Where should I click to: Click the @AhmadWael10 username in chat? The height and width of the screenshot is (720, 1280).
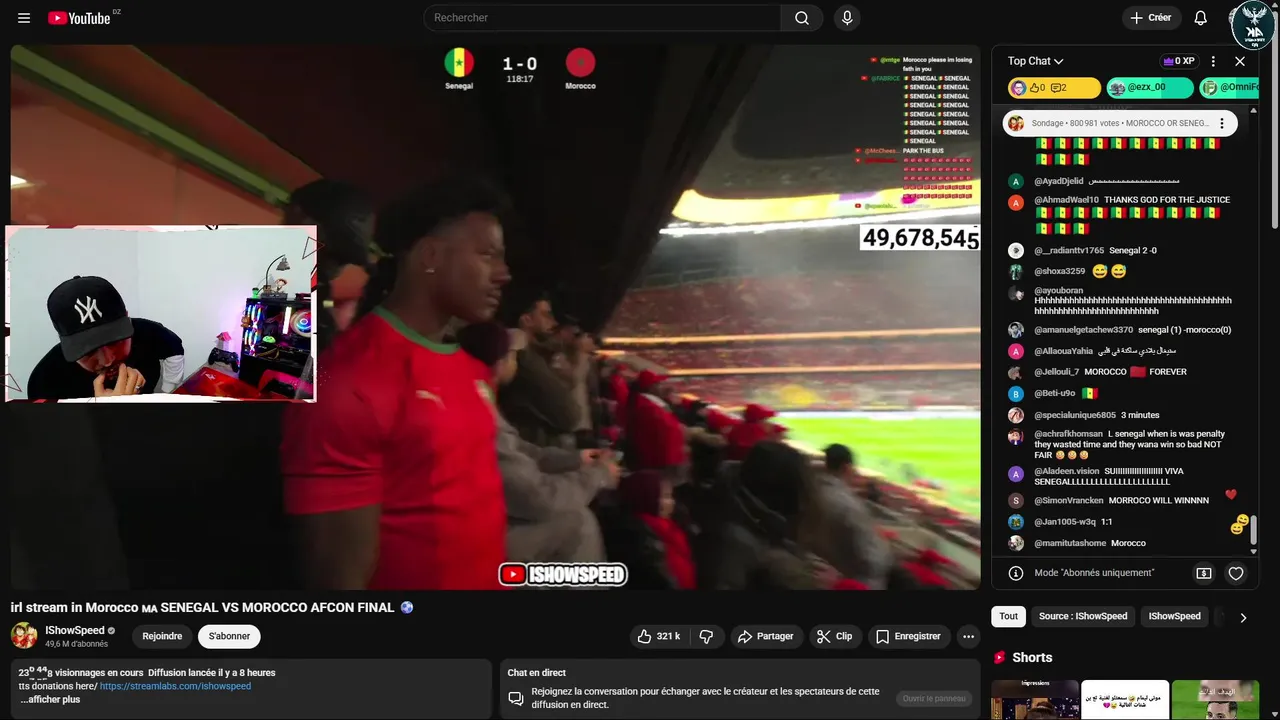click(1066, 200)
